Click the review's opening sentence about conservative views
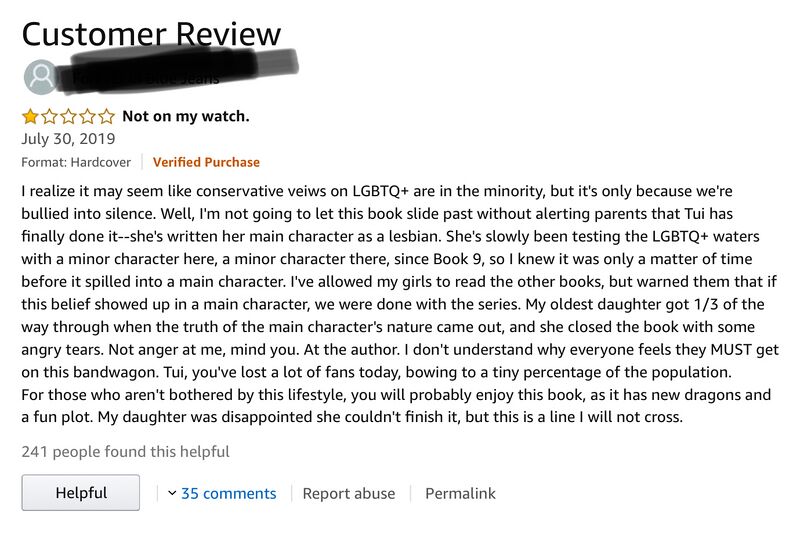The height and width of the screenshot is (537, 800). [x=390, y=189]
